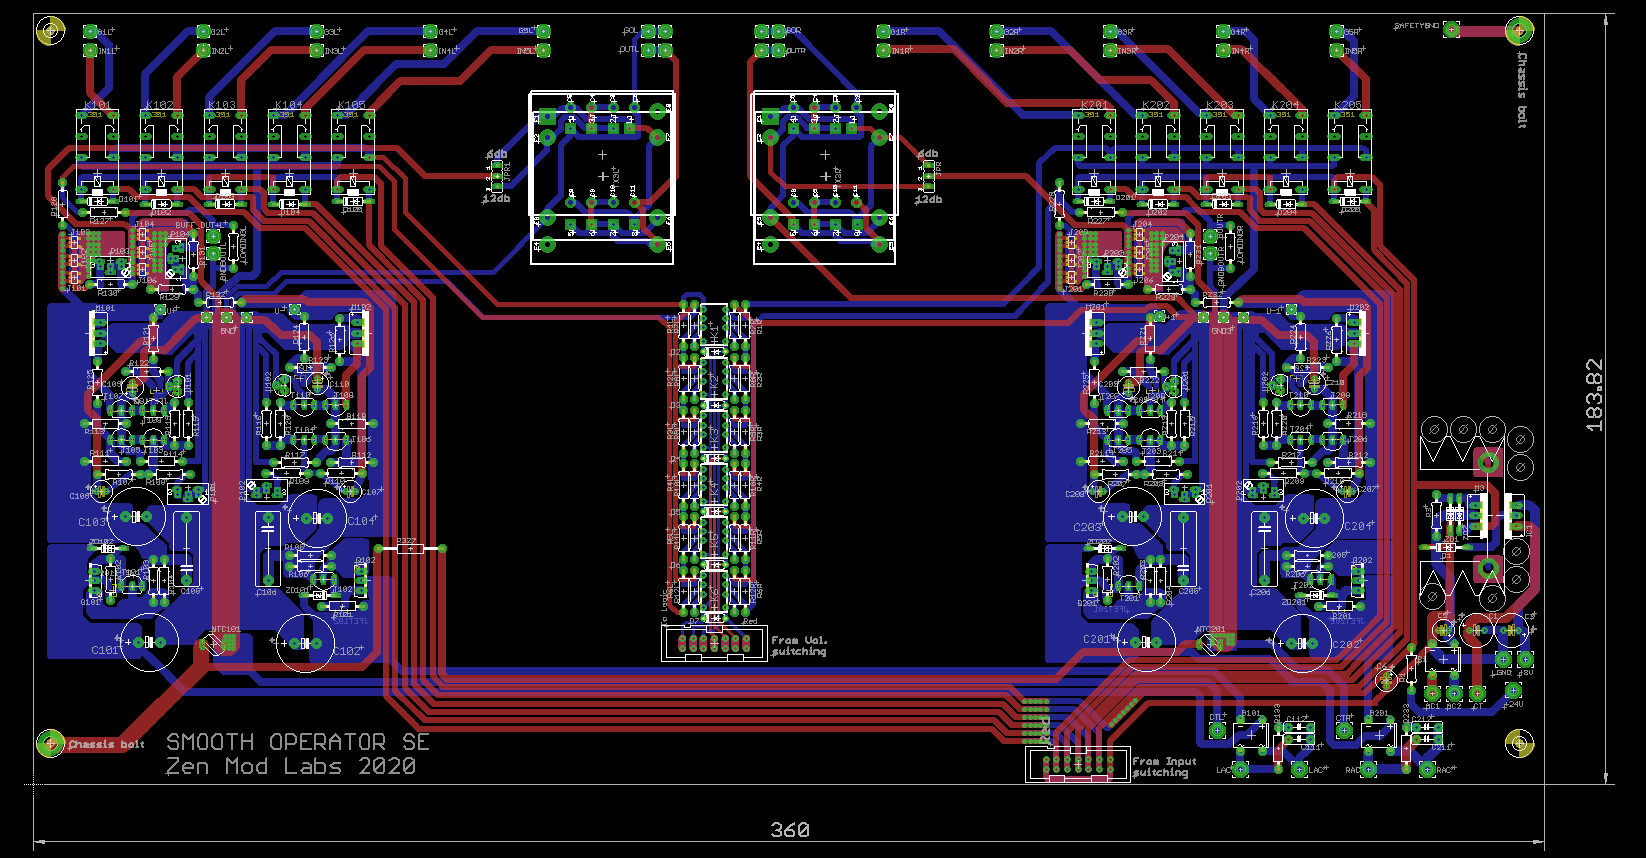1646x858 pixels.
Task: Click the OUTR output pad
Action: 778,50
